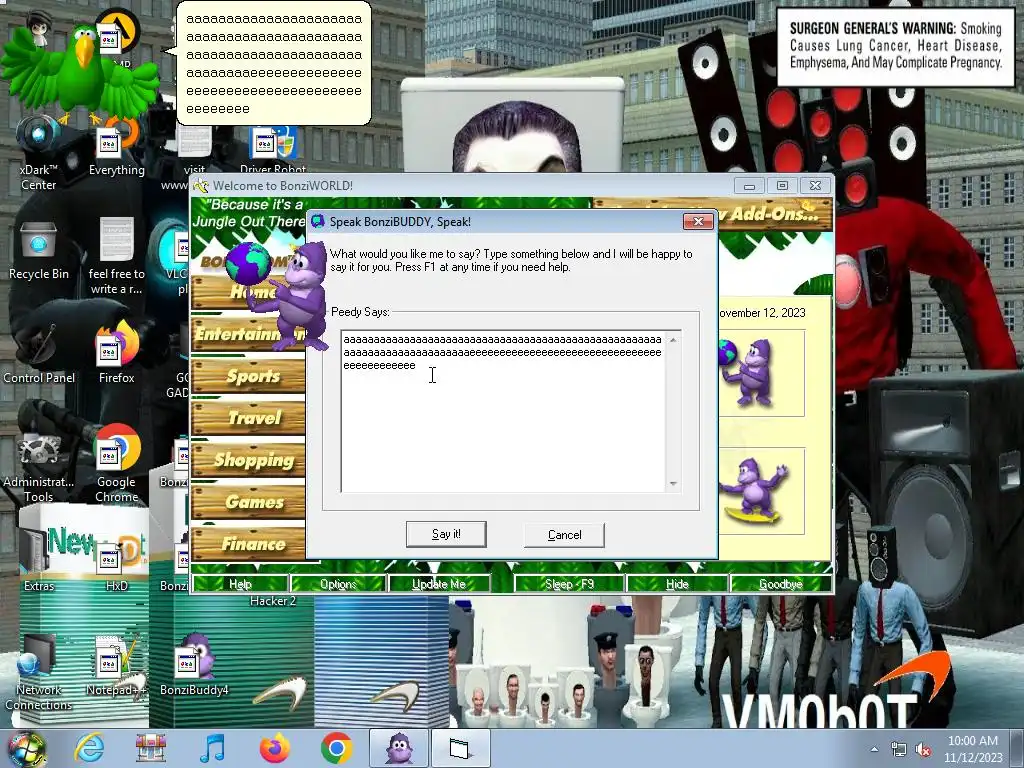Viewport: 1024px width, 768px height.
Task: Open the xDark Center desktop icon
Action: 39,153
